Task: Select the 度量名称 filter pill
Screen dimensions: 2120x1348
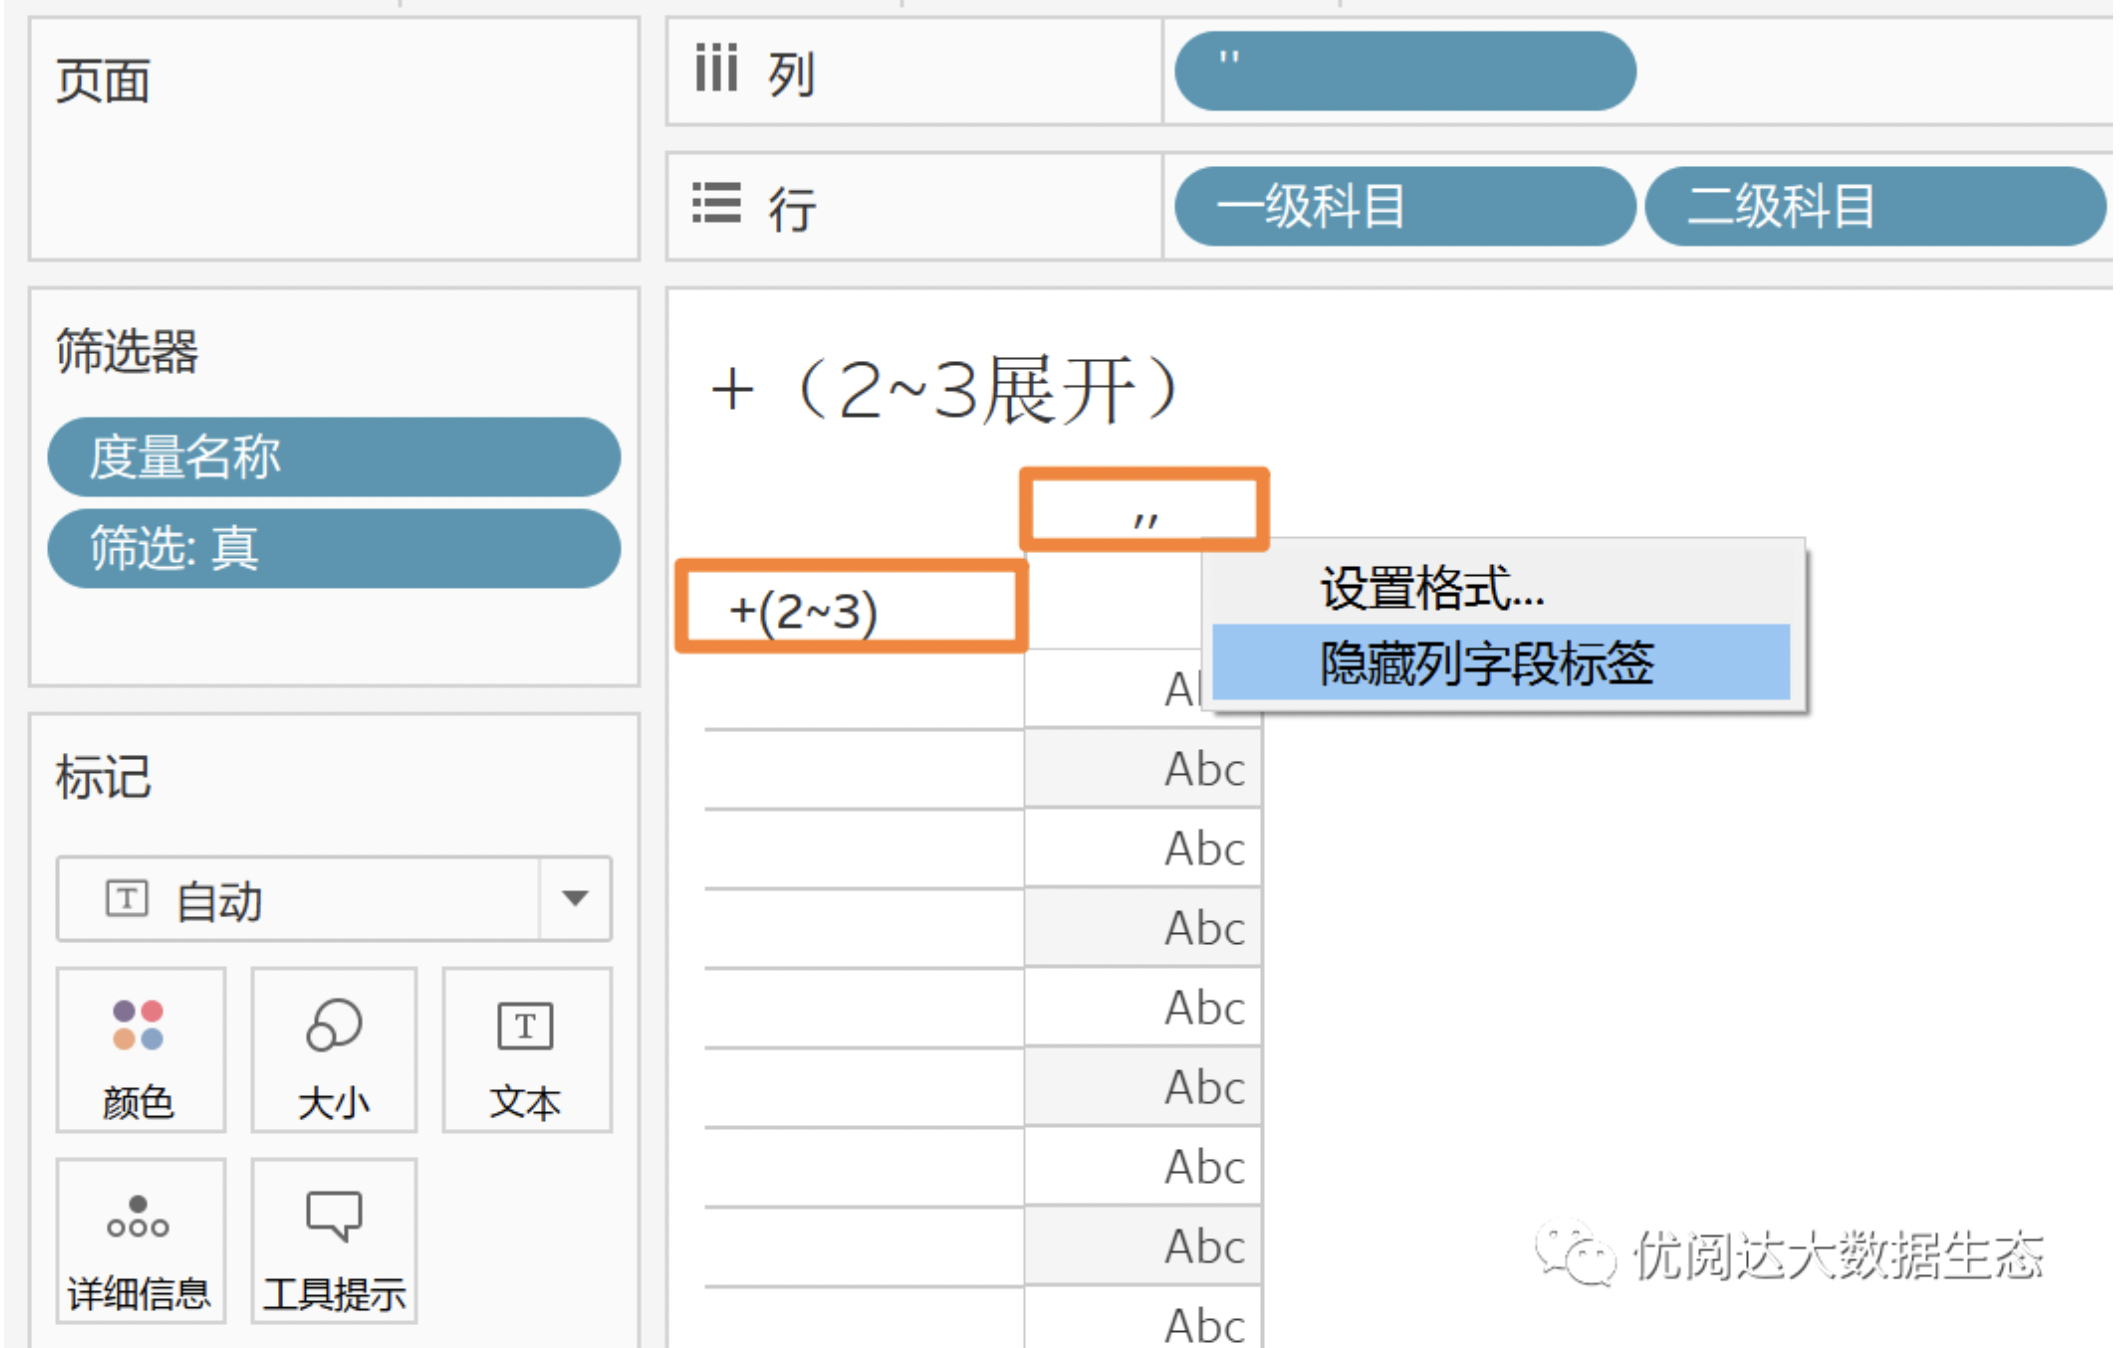Action: [334, 457]
